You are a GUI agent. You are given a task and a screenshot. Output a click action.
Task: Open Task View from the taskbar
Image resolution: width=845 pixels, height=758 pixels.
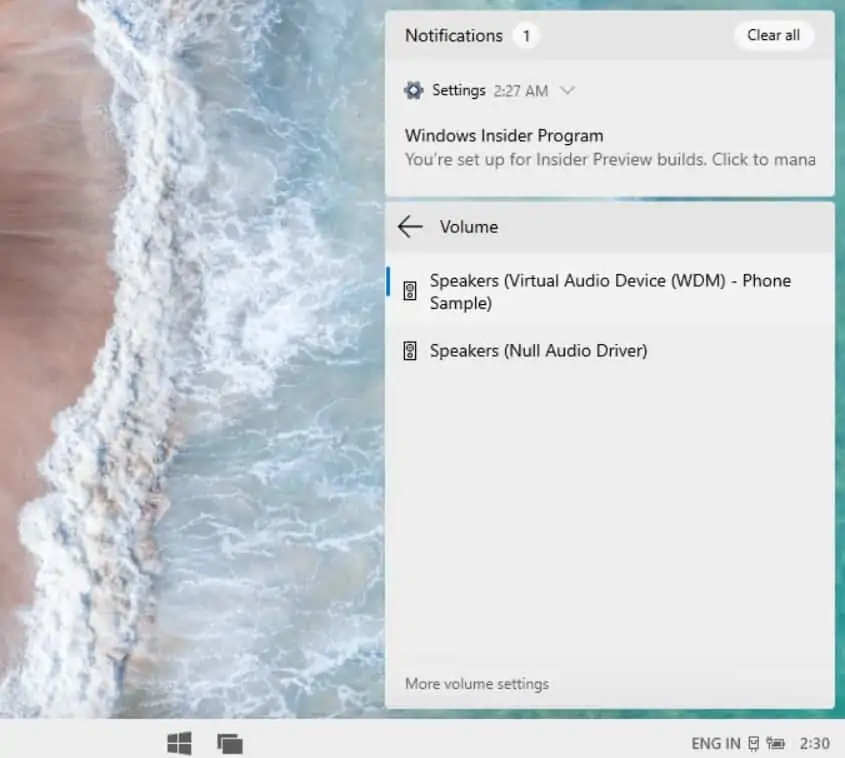click(x=231, y=742)
